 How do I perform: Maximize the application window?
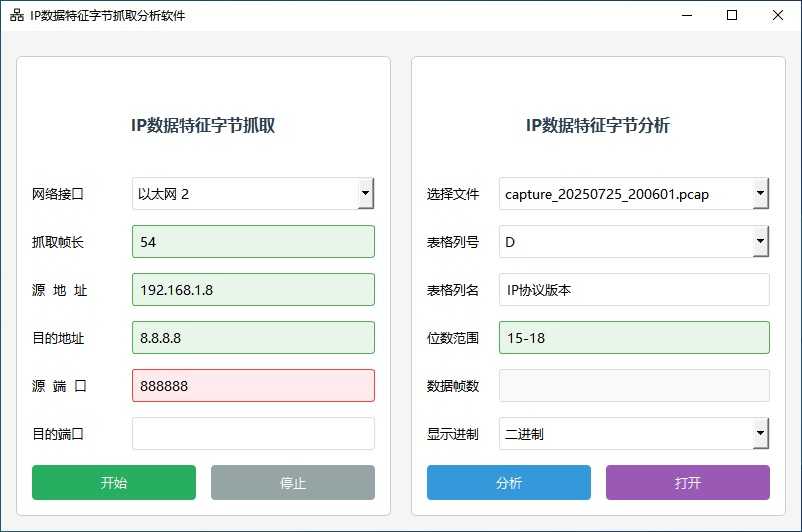(732, 16)
